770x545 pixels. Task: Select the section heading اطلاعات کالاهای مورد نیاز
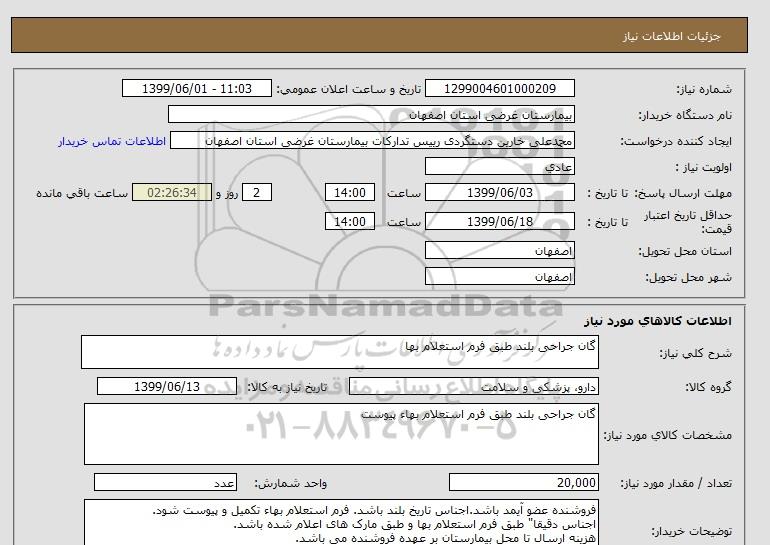click(658, 321)
